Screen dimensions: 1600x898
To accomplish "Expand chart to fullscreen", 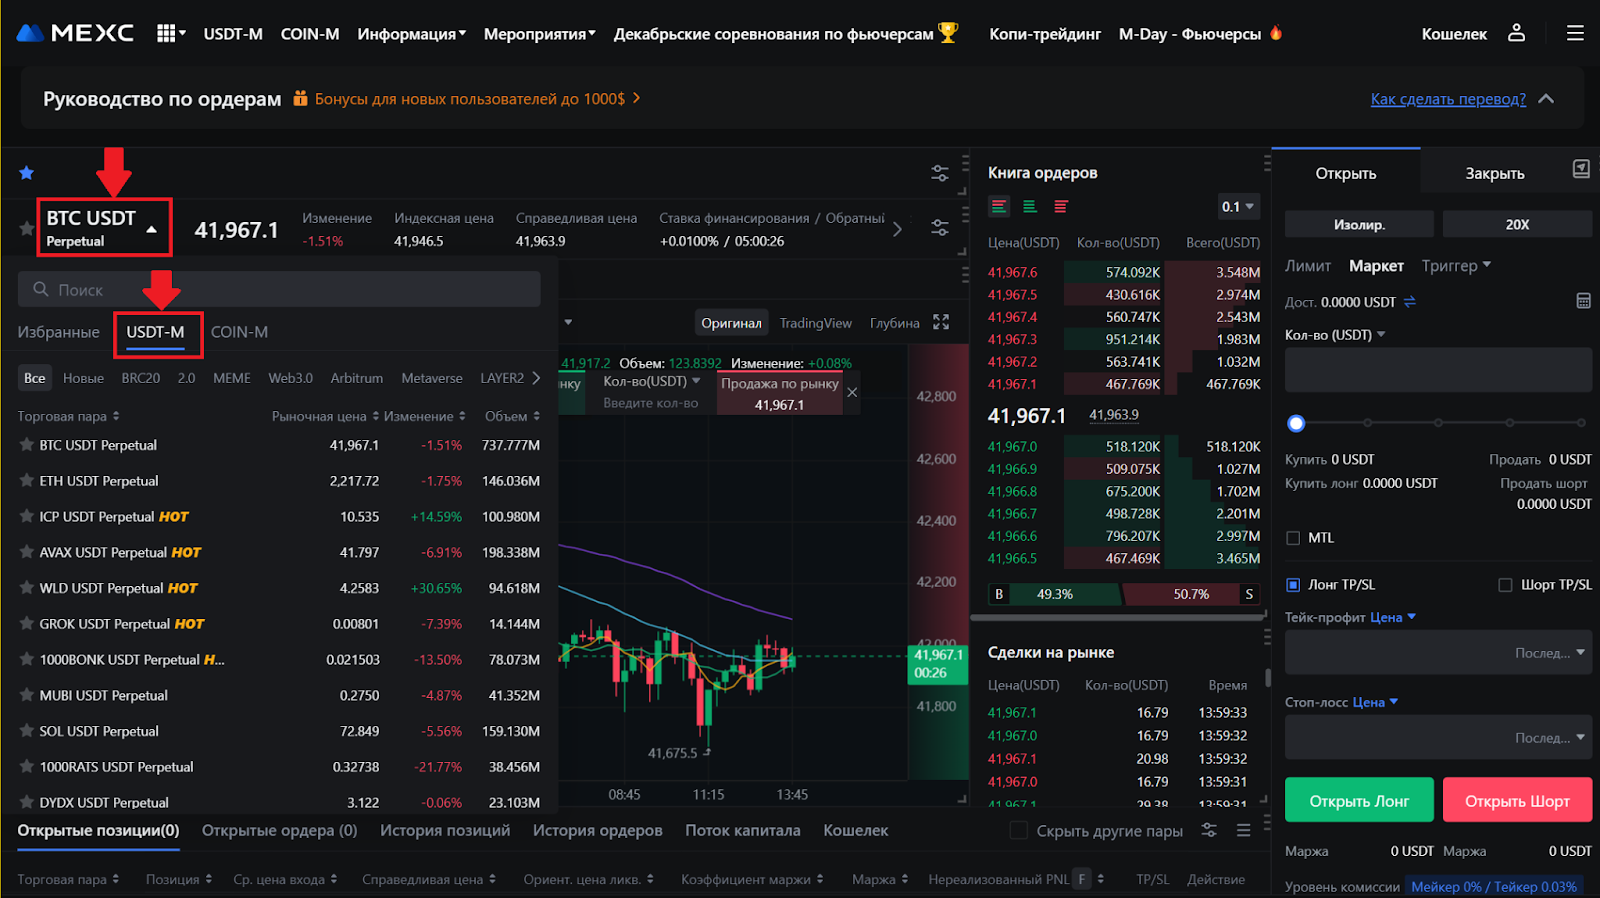I will (941, 322).
